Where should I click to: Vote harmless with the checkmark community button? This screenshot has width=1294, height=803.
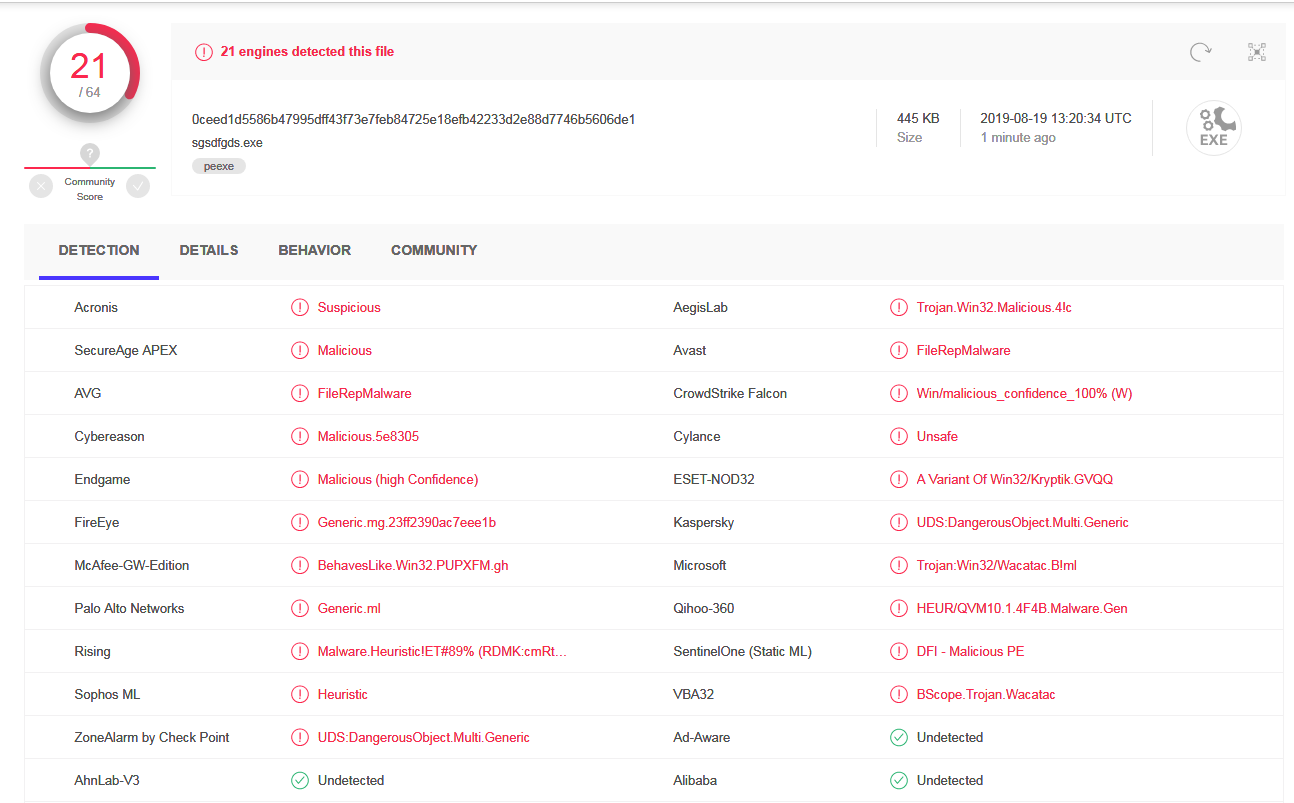click(138, 186)
